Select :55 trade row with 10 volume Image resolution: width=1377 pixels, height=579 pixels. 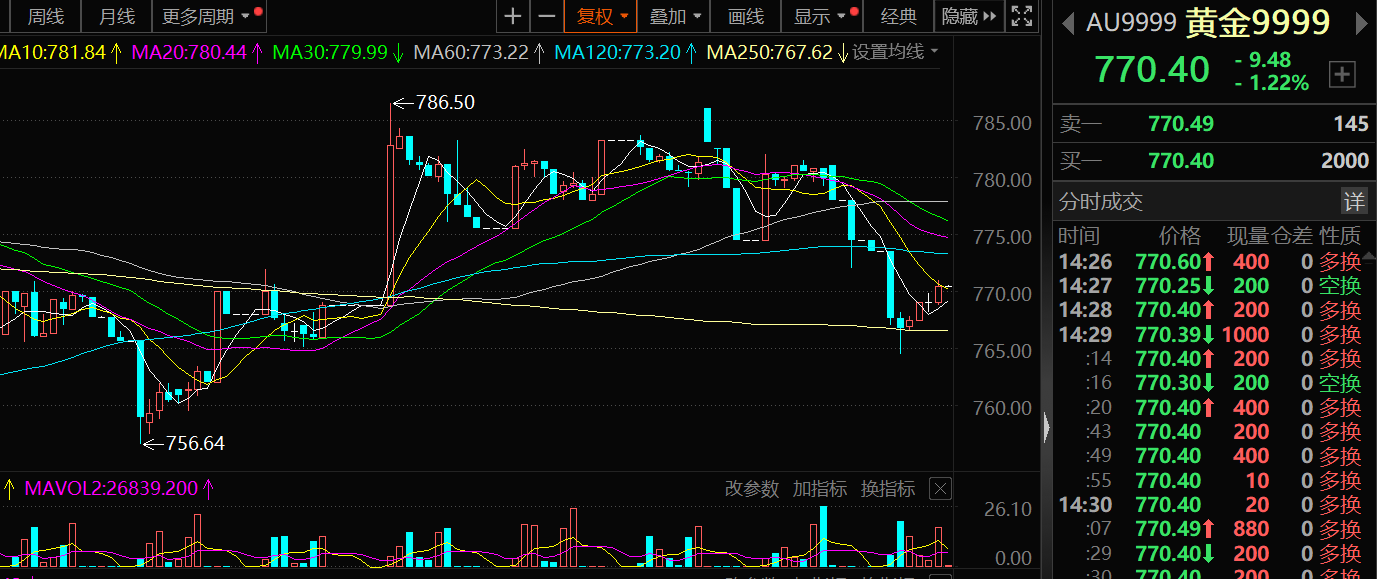[1210, 481]
